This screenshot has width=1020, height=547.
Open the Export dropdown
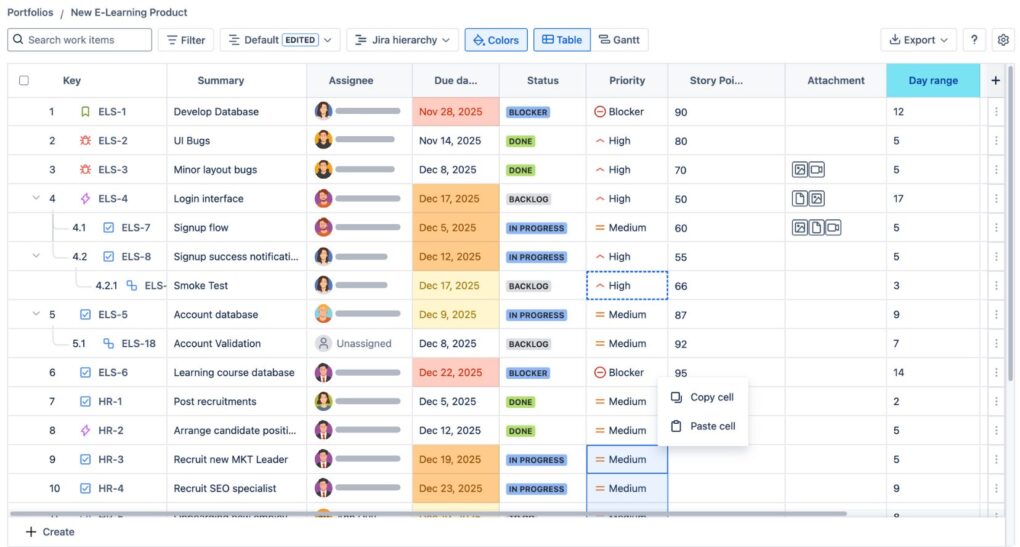point(919,40)
